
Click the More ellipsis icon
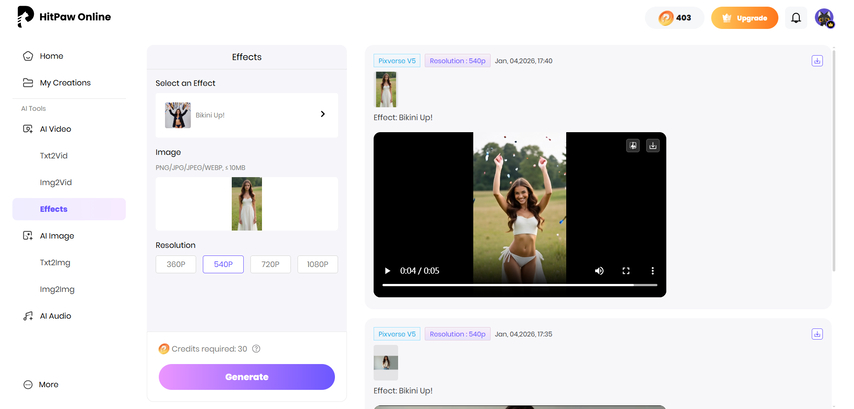[28, 384]
